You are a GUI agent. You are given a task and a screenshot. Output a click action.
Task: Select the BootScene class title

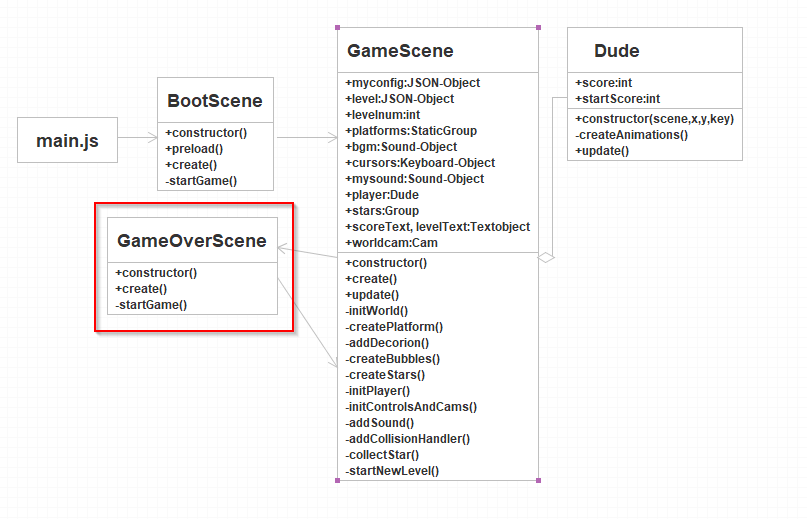(215, 101)
